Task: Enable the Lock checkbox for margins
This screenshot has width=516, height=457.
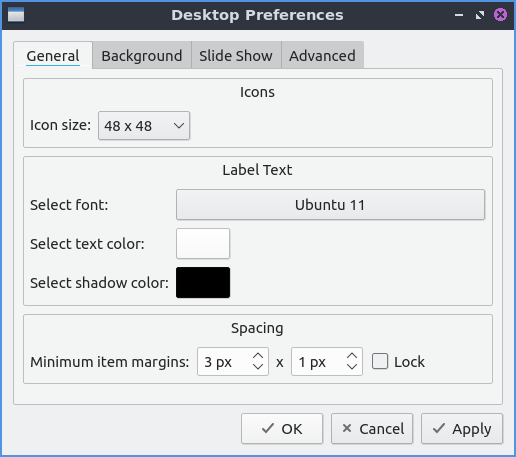Action: pyautogui.click(x=380, y=362)
